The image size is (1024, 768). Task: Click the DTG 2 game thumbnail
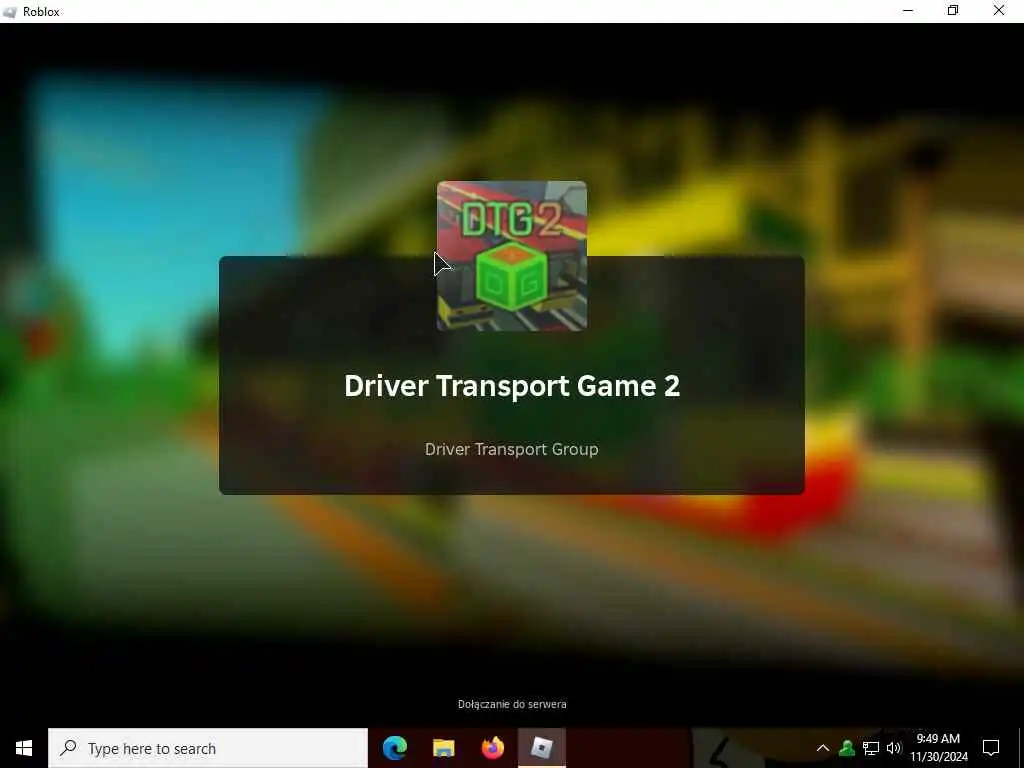(x=512, y=256)
